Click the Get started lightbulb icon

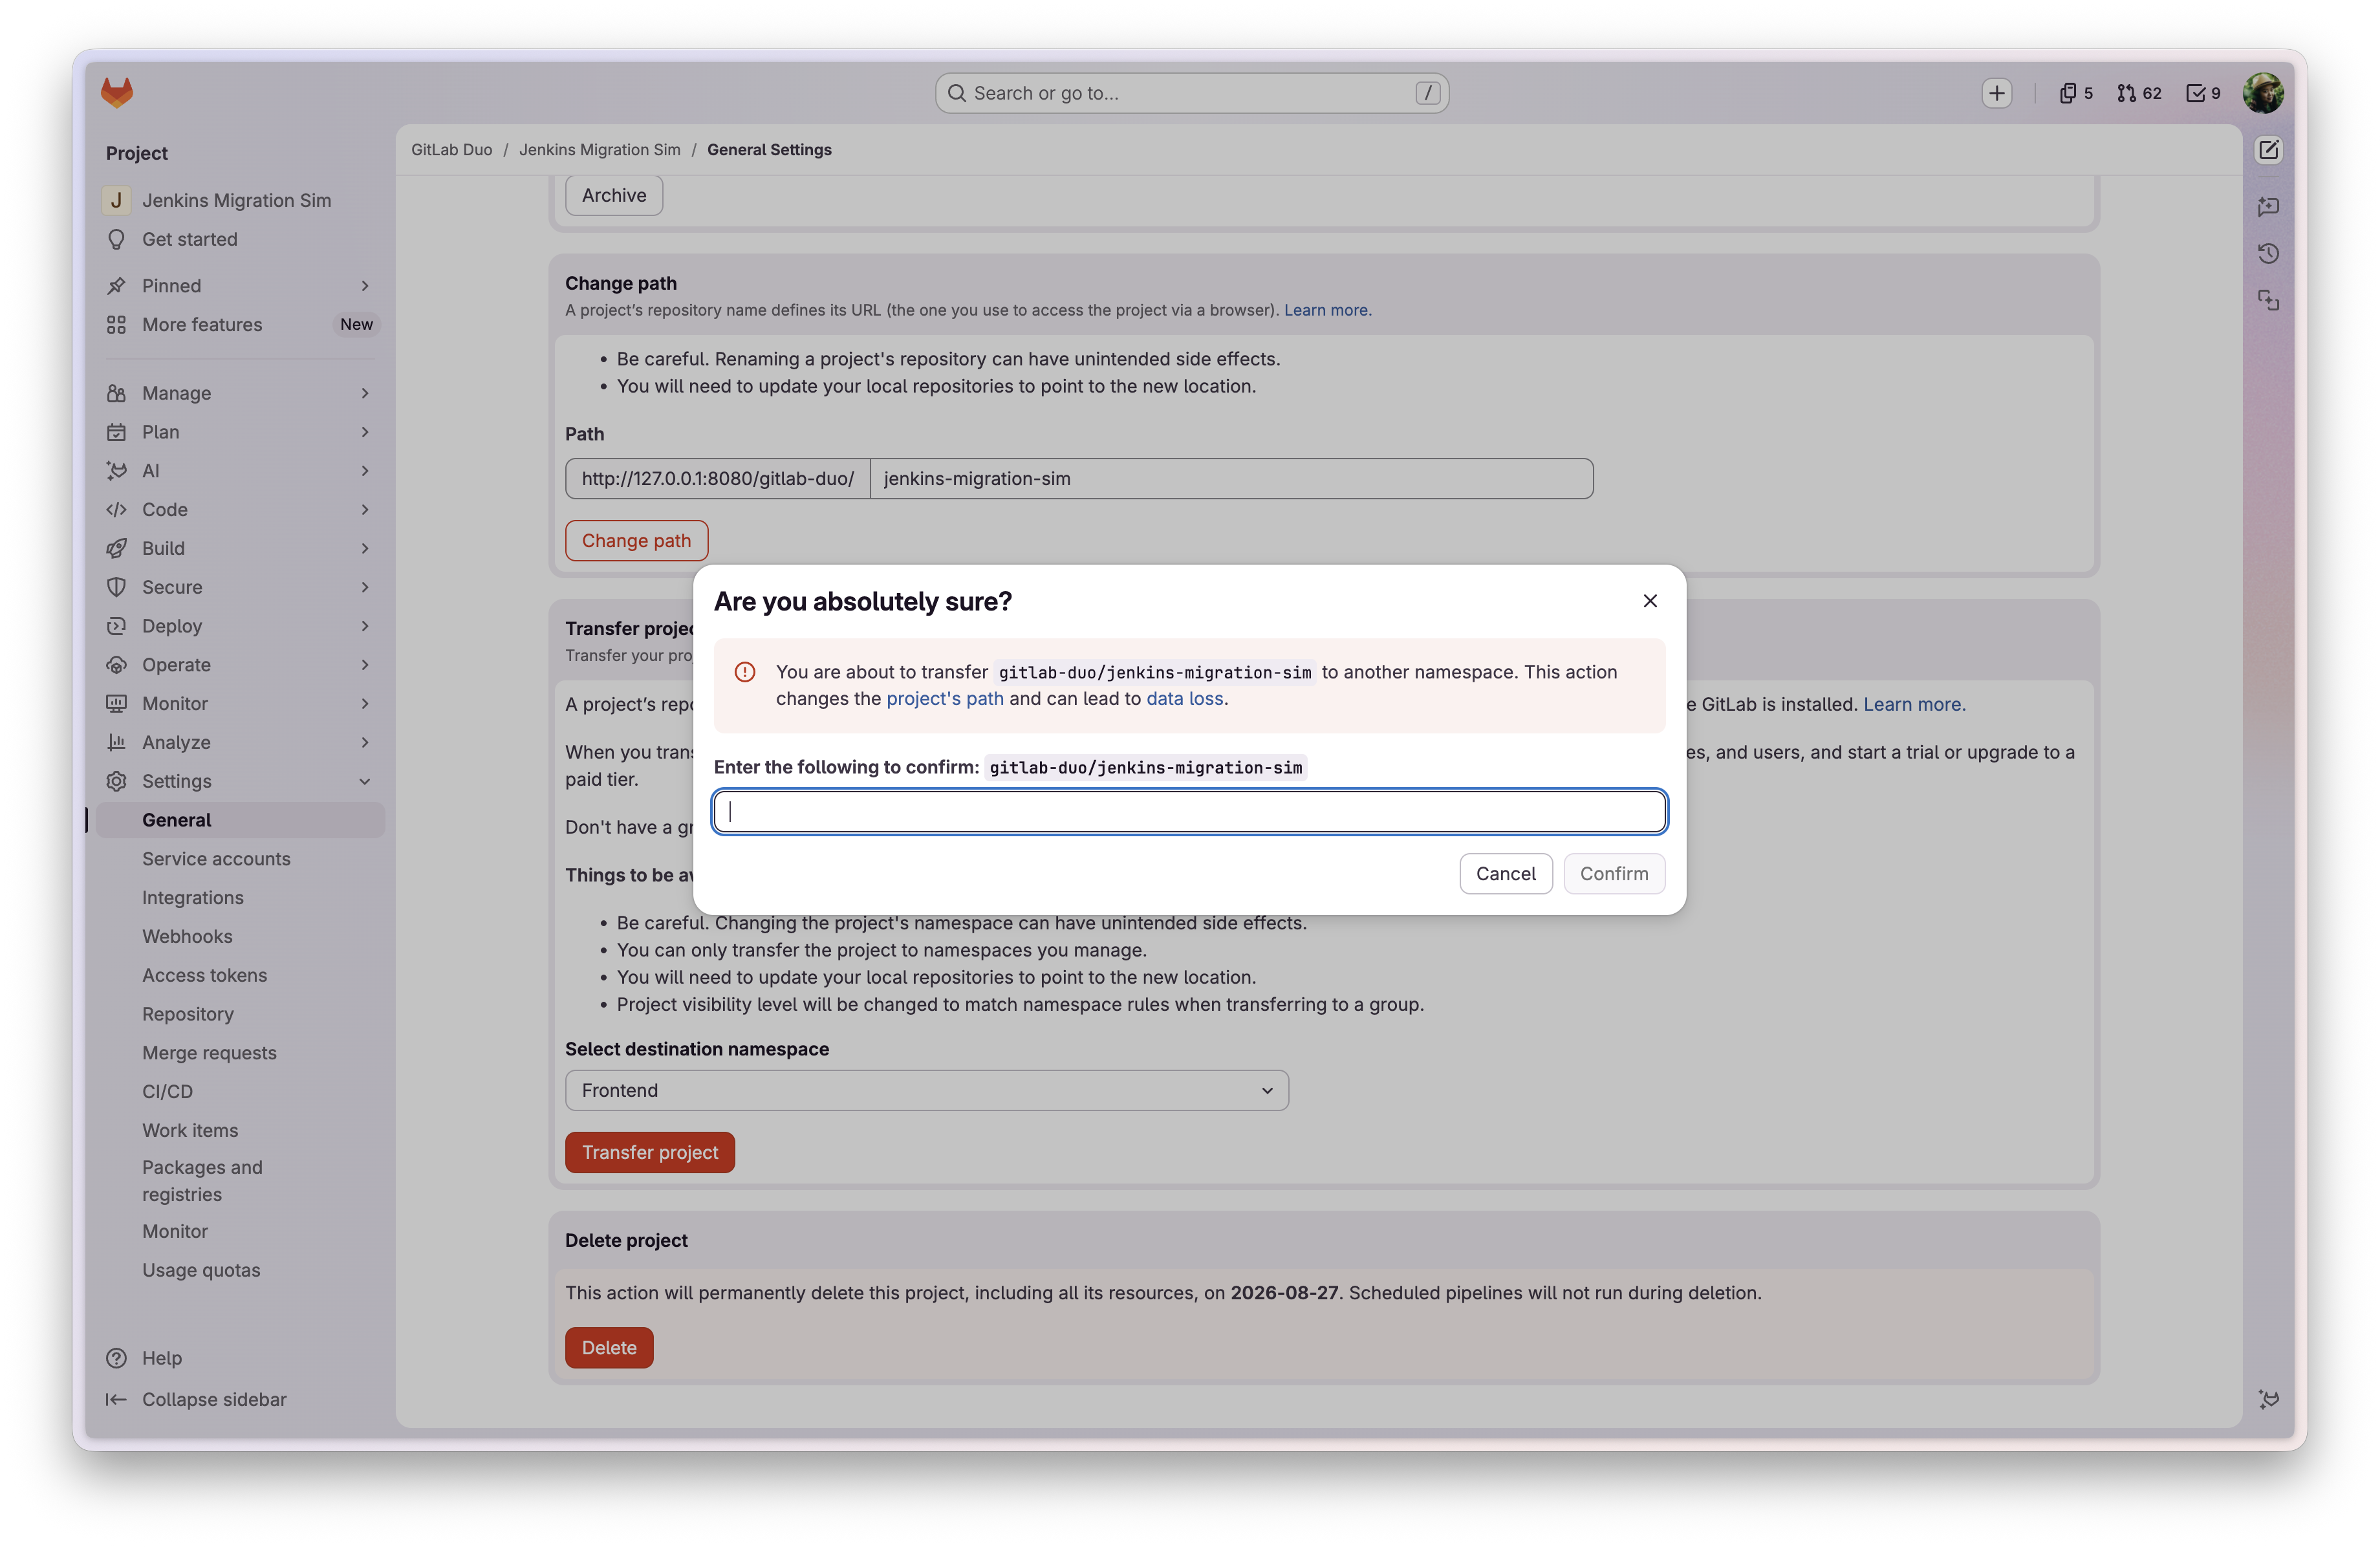116,239
